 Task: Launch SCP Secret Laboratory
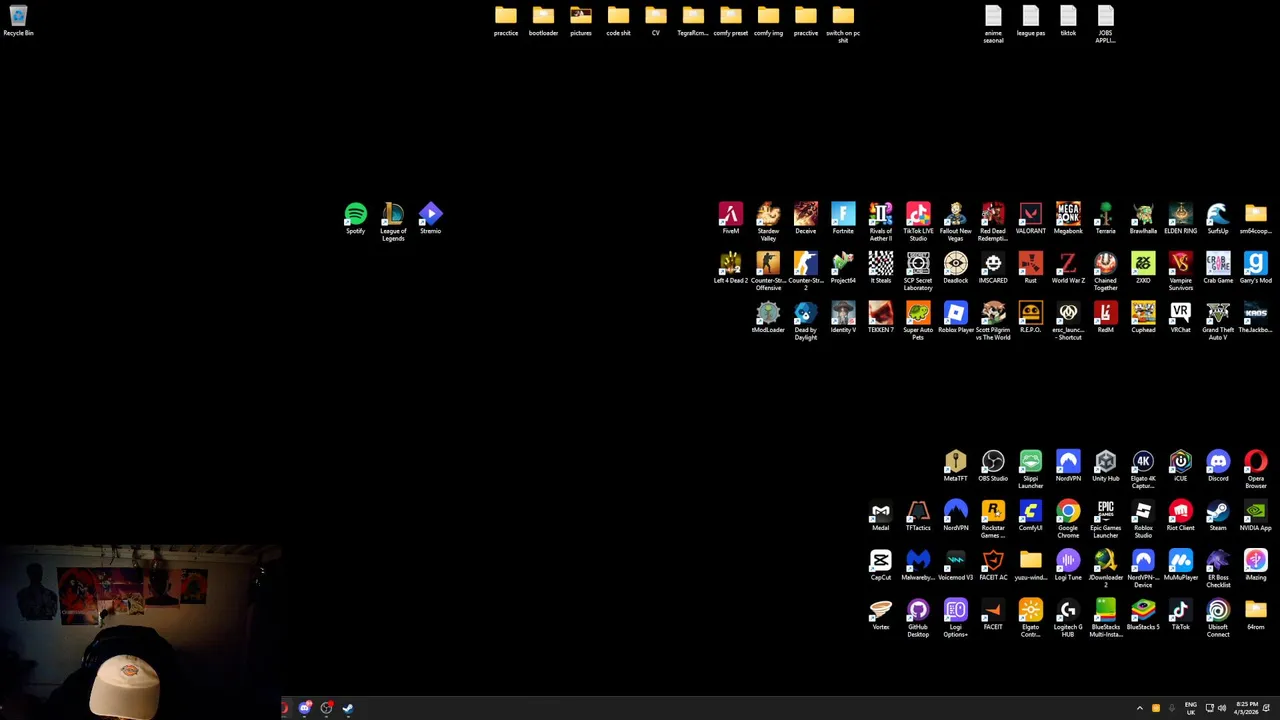(x=918, y=271)
